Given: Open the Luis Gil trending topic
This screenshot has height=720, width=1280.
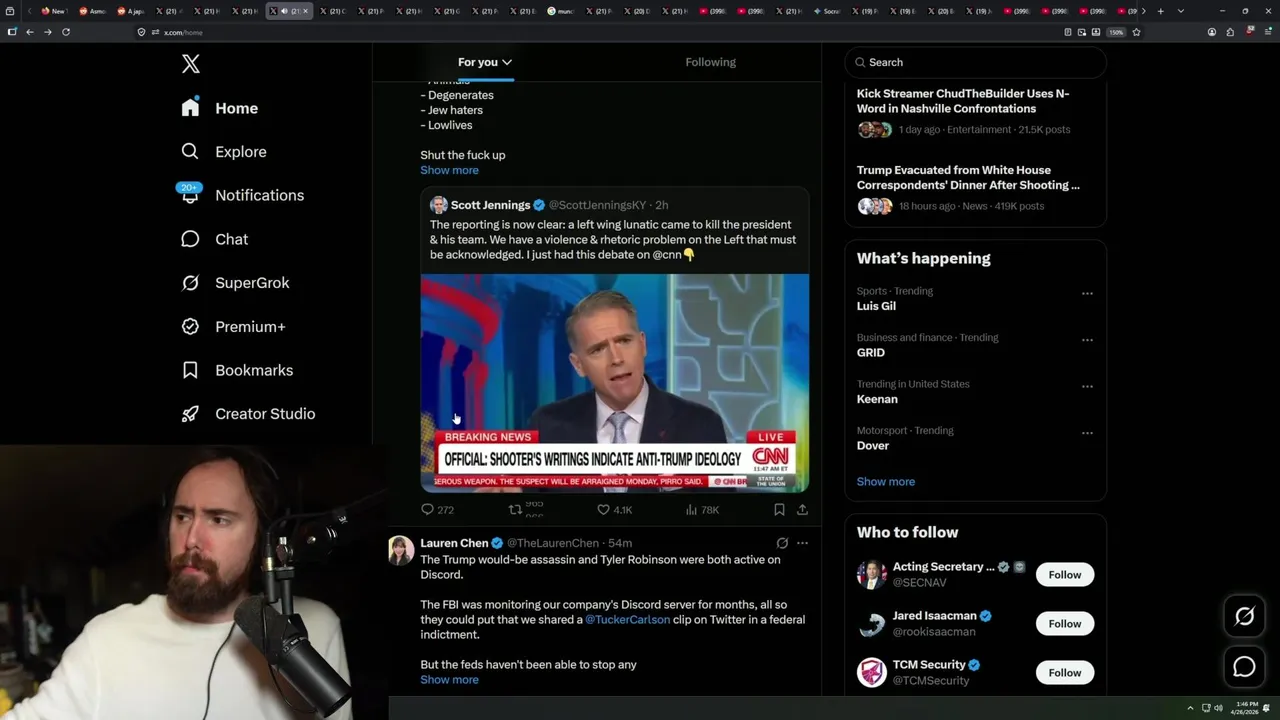Looking at the screenshot, I should [x=876, y=306].
